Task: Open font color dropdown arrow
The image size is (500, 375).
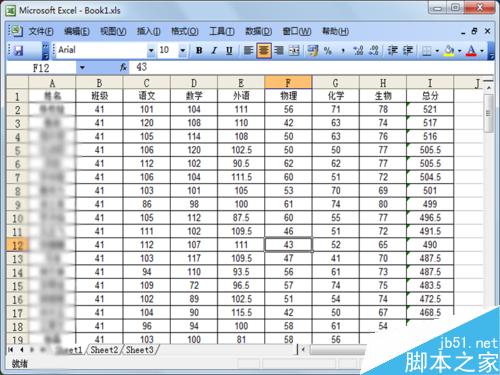Action: tap(482, 51)
